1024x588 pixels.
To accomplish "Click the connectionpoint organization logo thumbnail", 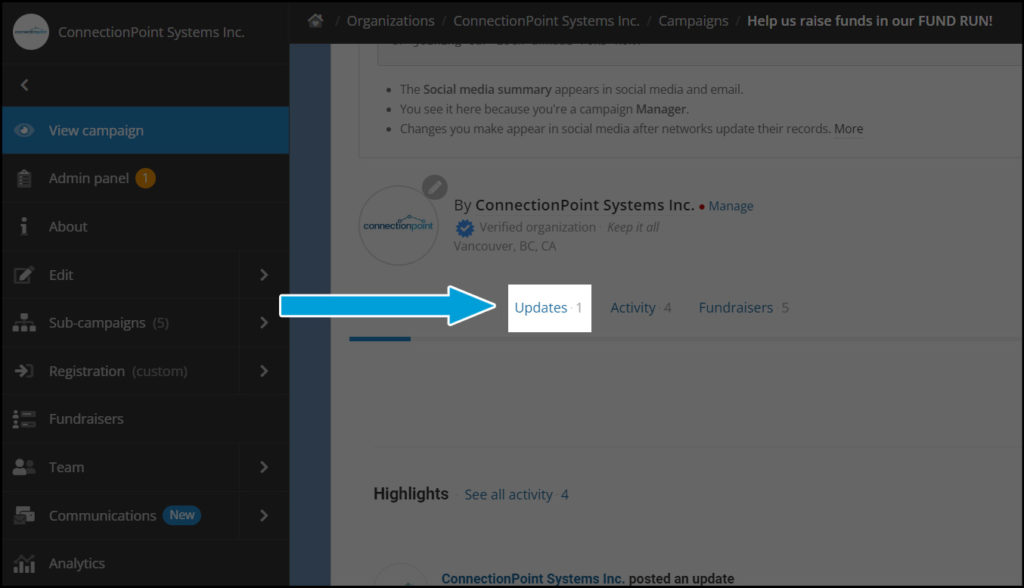I will 398,225.
